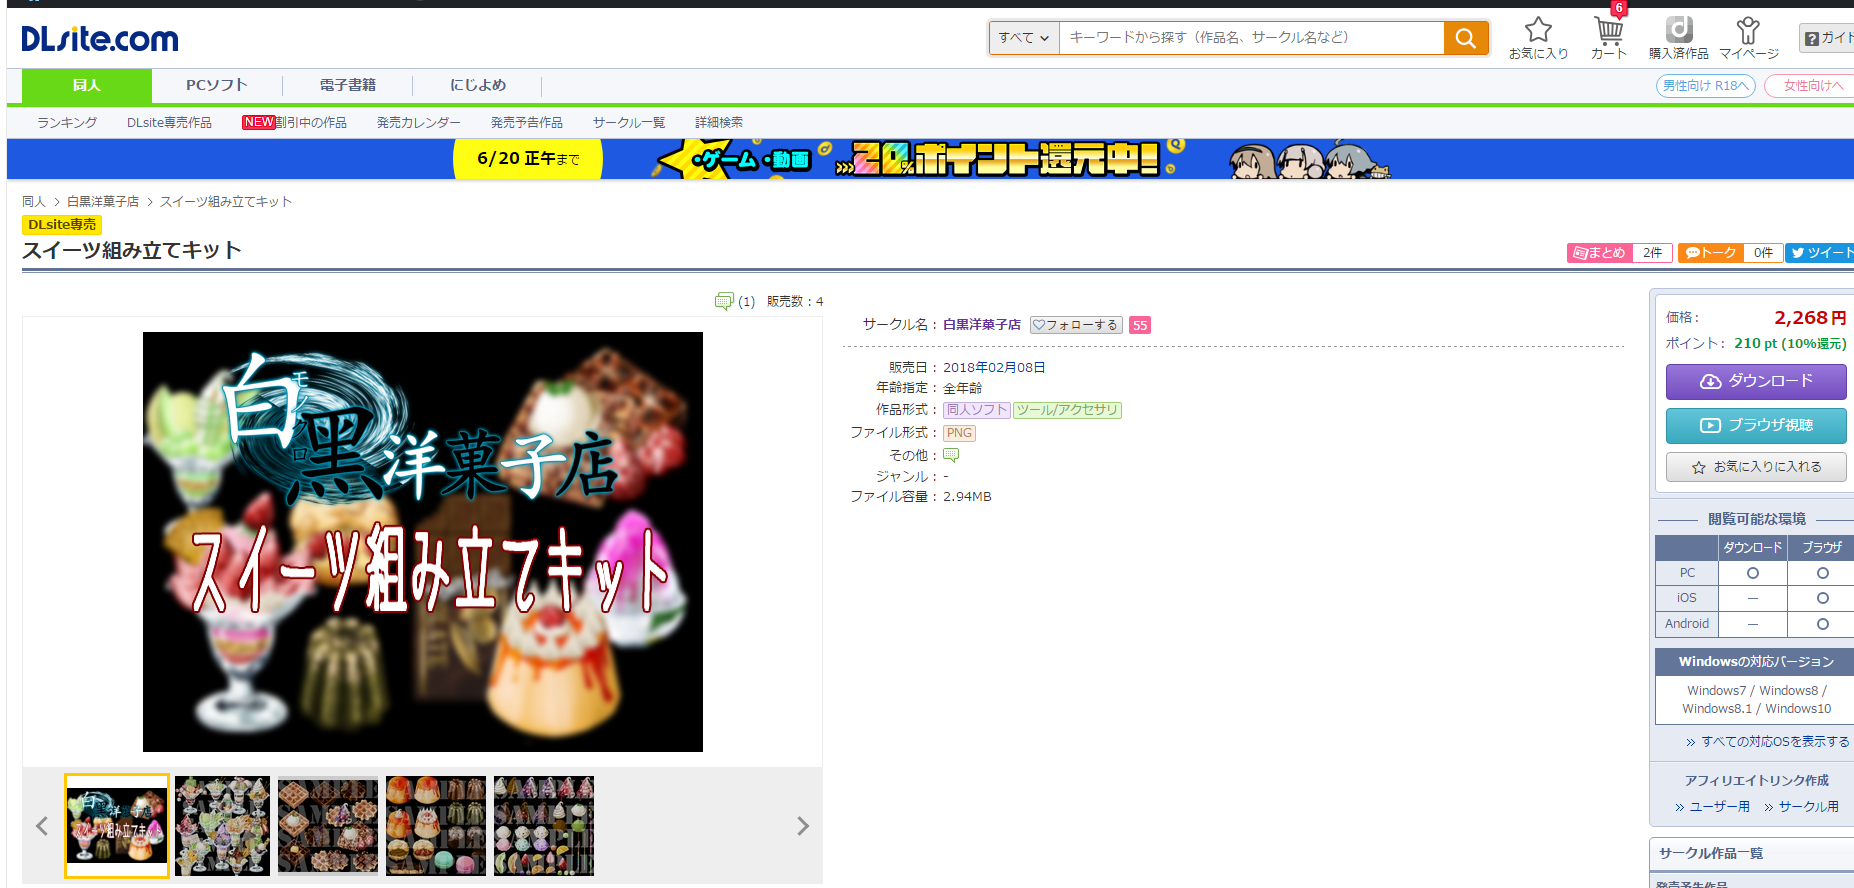Select the PCソフト tab
The width and height of the screenshot is (1854, 888).
pyautogui.click(x=217, y=86)
